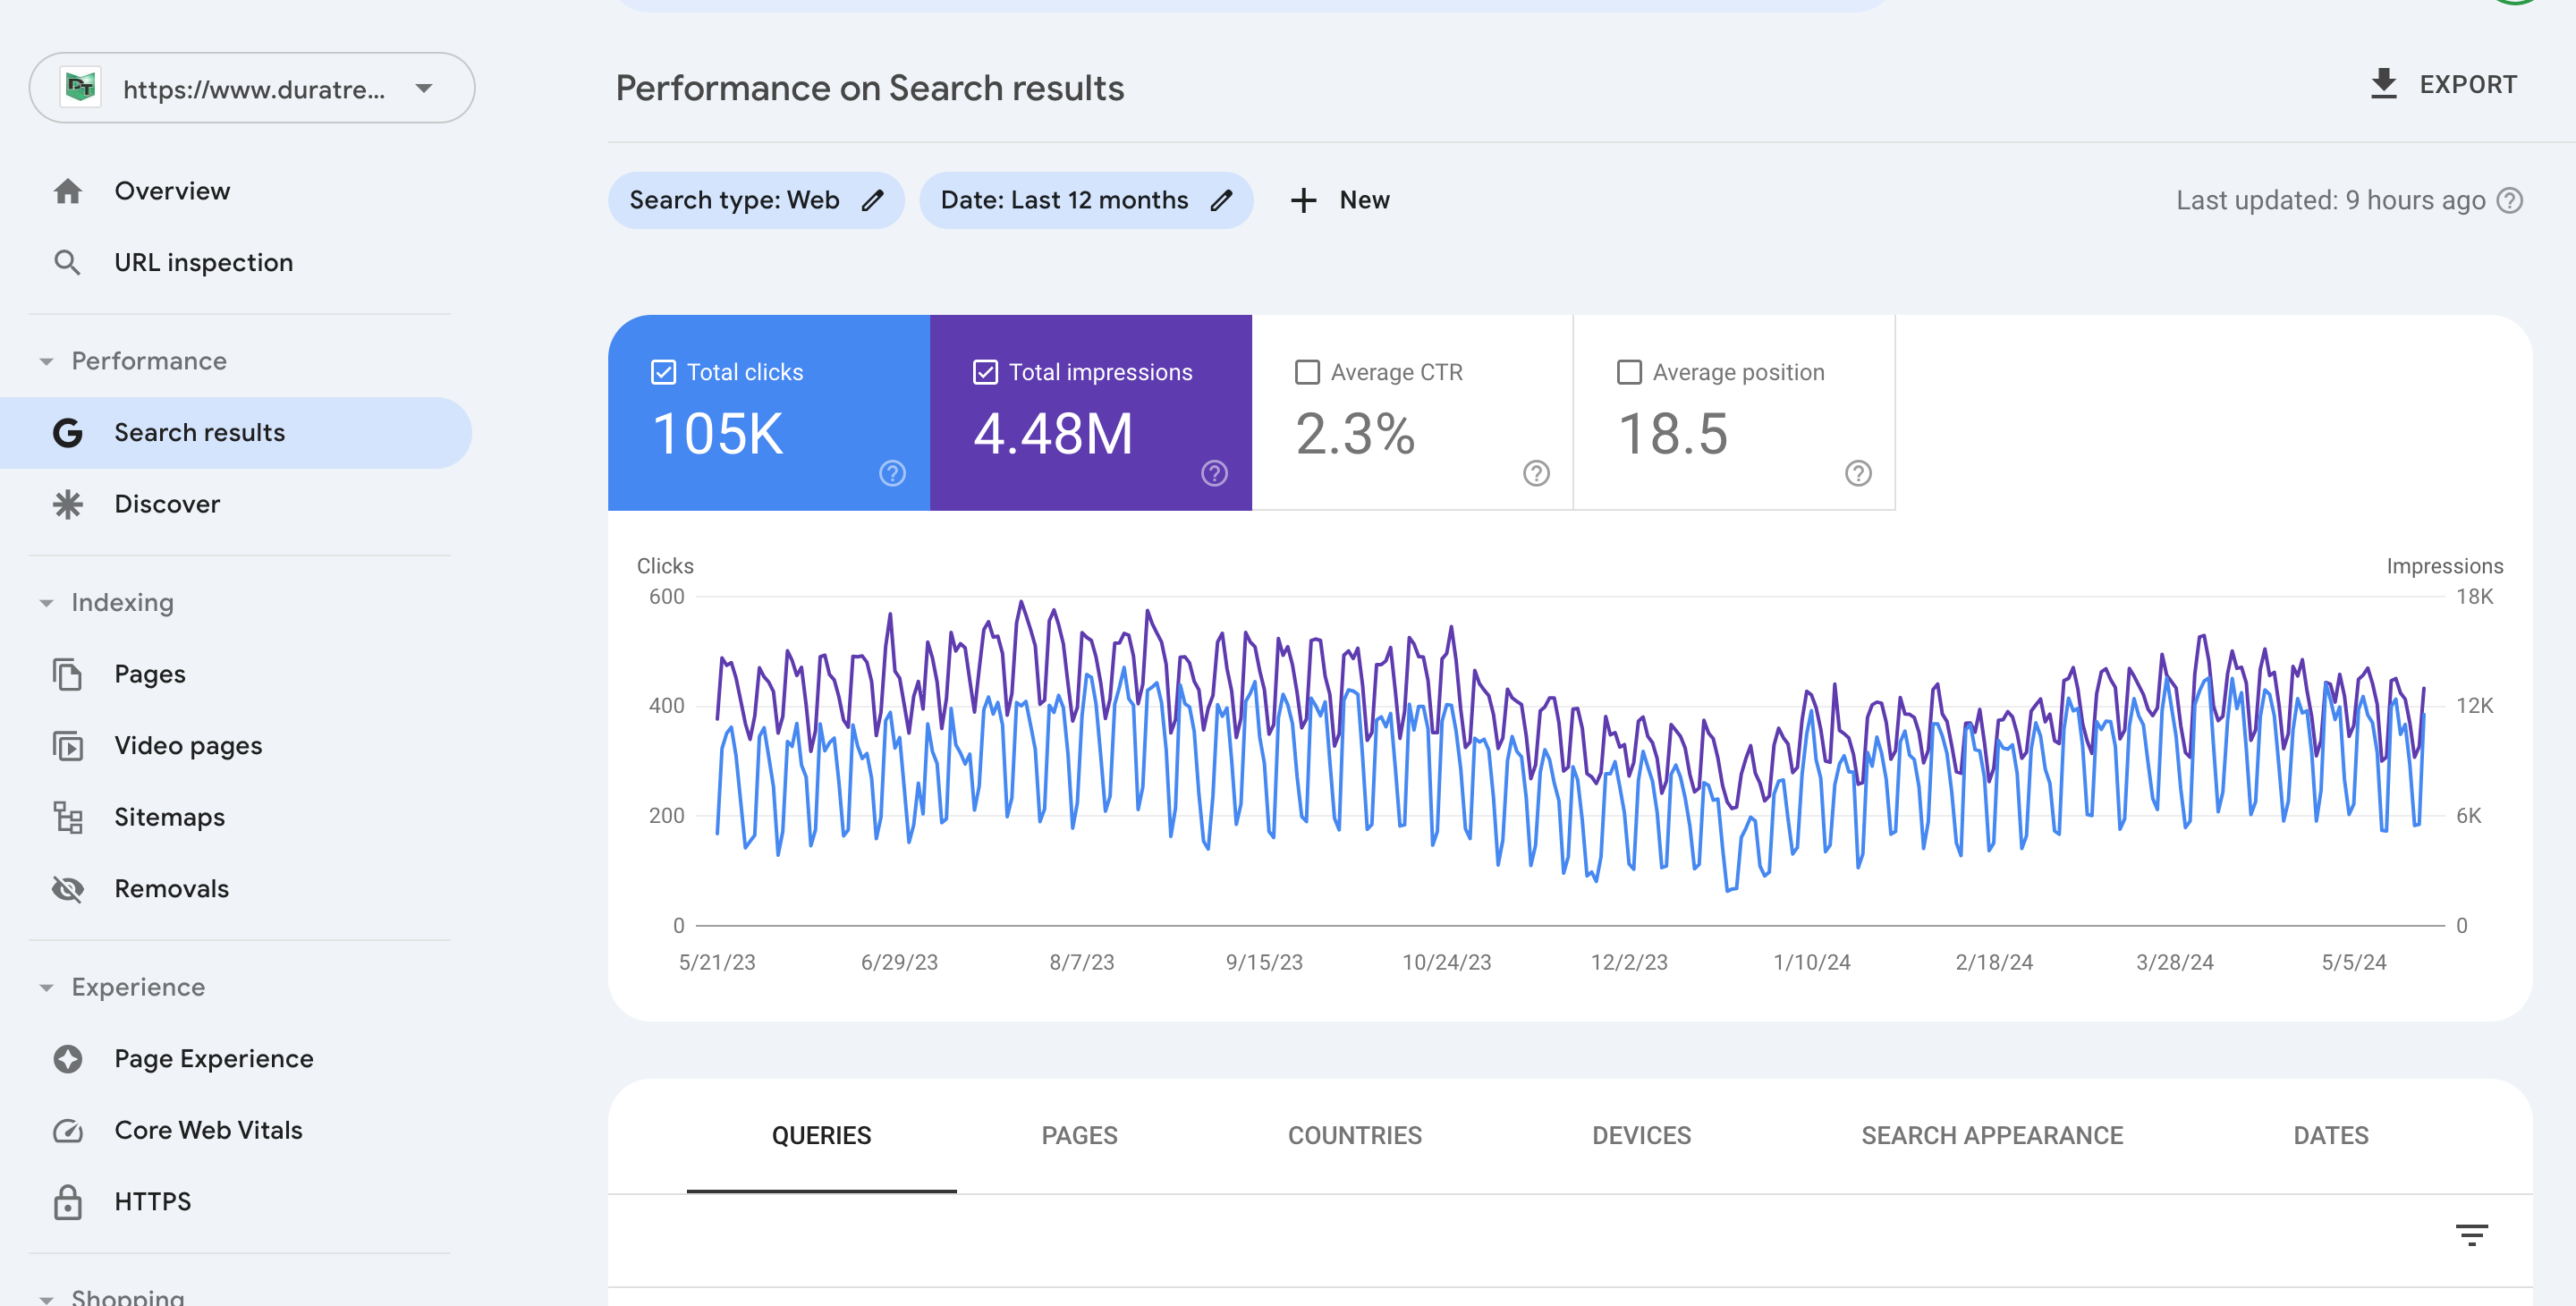Open Sitemaps icon in sidebar
The width and height of the screenshot is (2576, 1306).
tap(68, 817)
